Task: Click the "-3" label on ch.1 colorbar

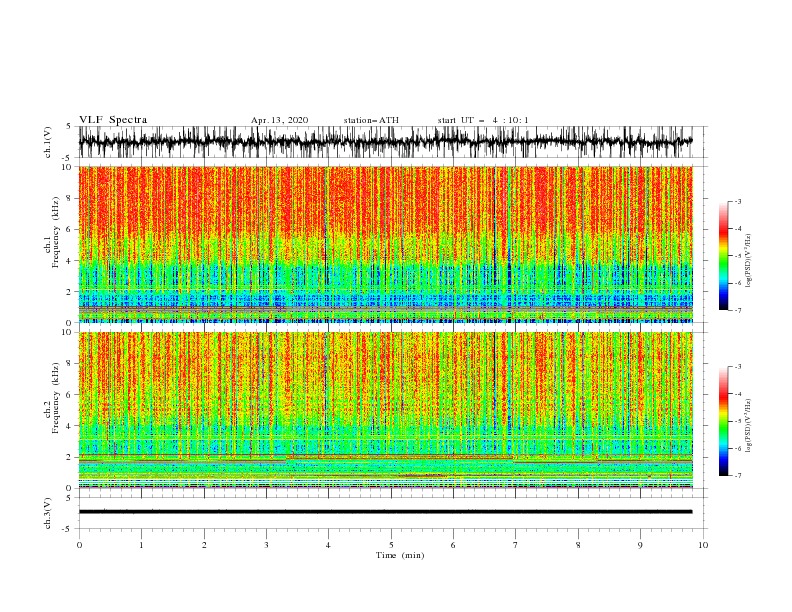Action: [737, 201]
